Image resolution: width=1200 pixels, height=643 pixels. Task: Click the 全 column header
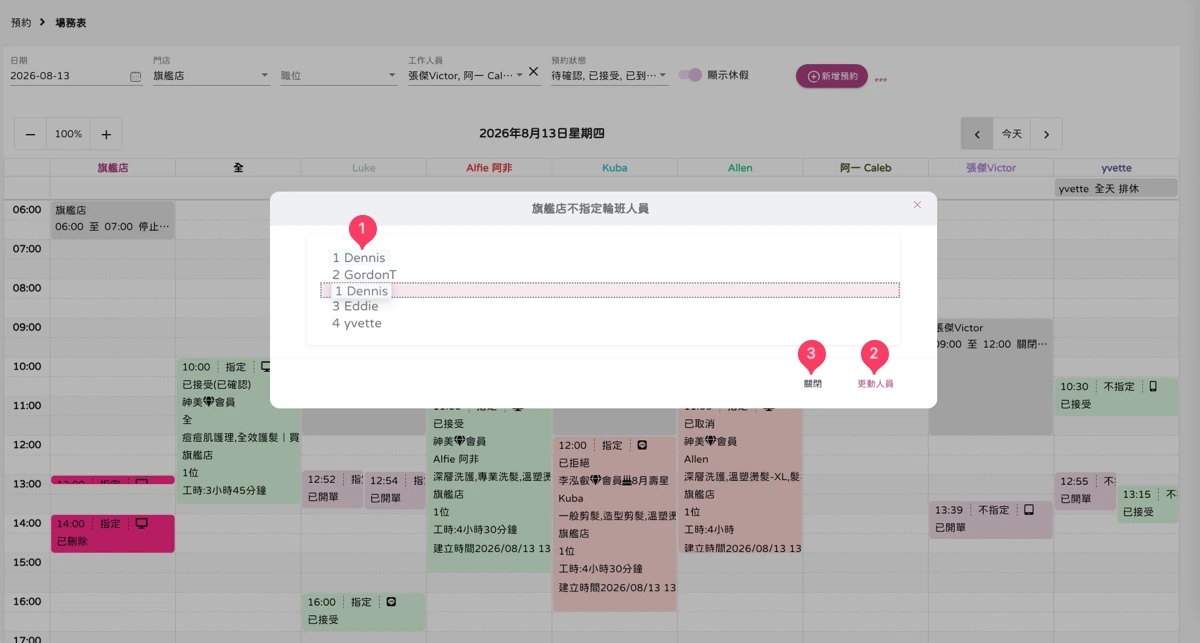(x=238, y=168)
